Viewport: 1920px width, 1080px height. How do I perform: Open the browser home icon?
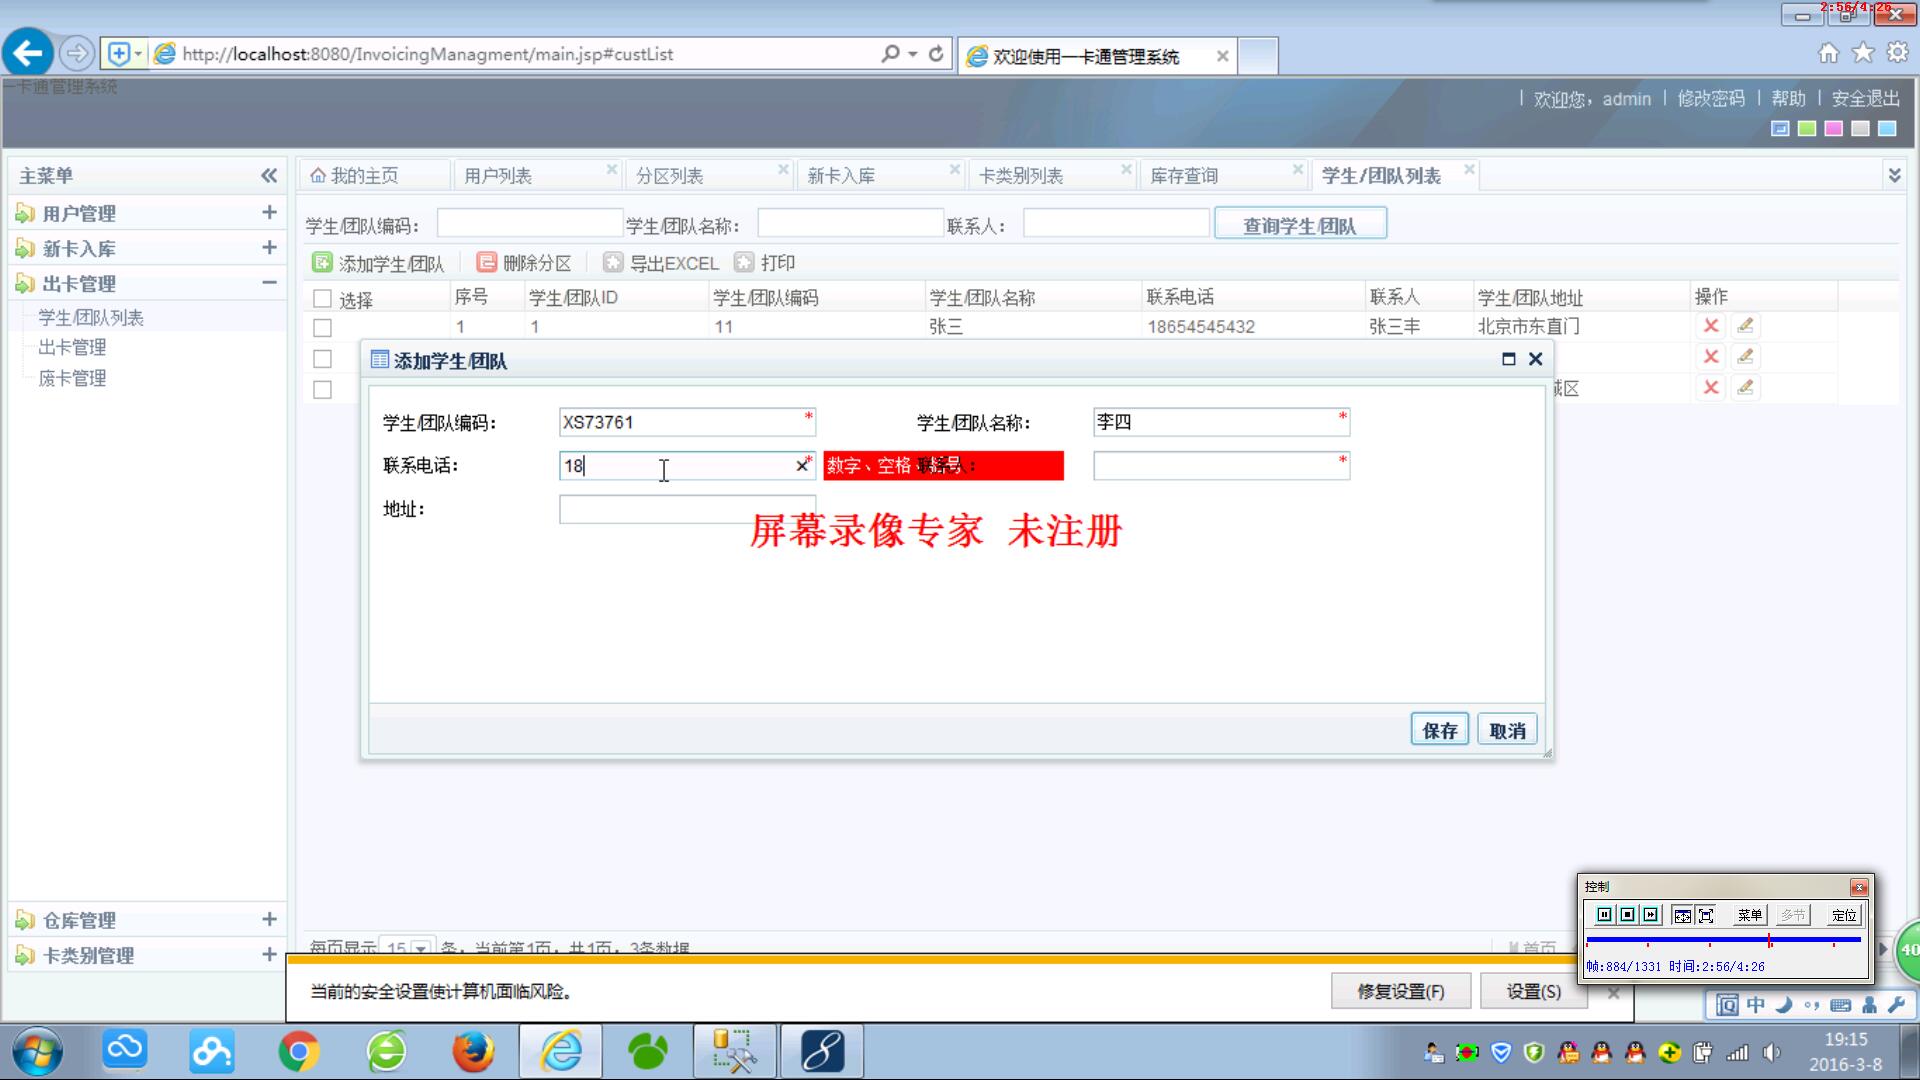1829,53
